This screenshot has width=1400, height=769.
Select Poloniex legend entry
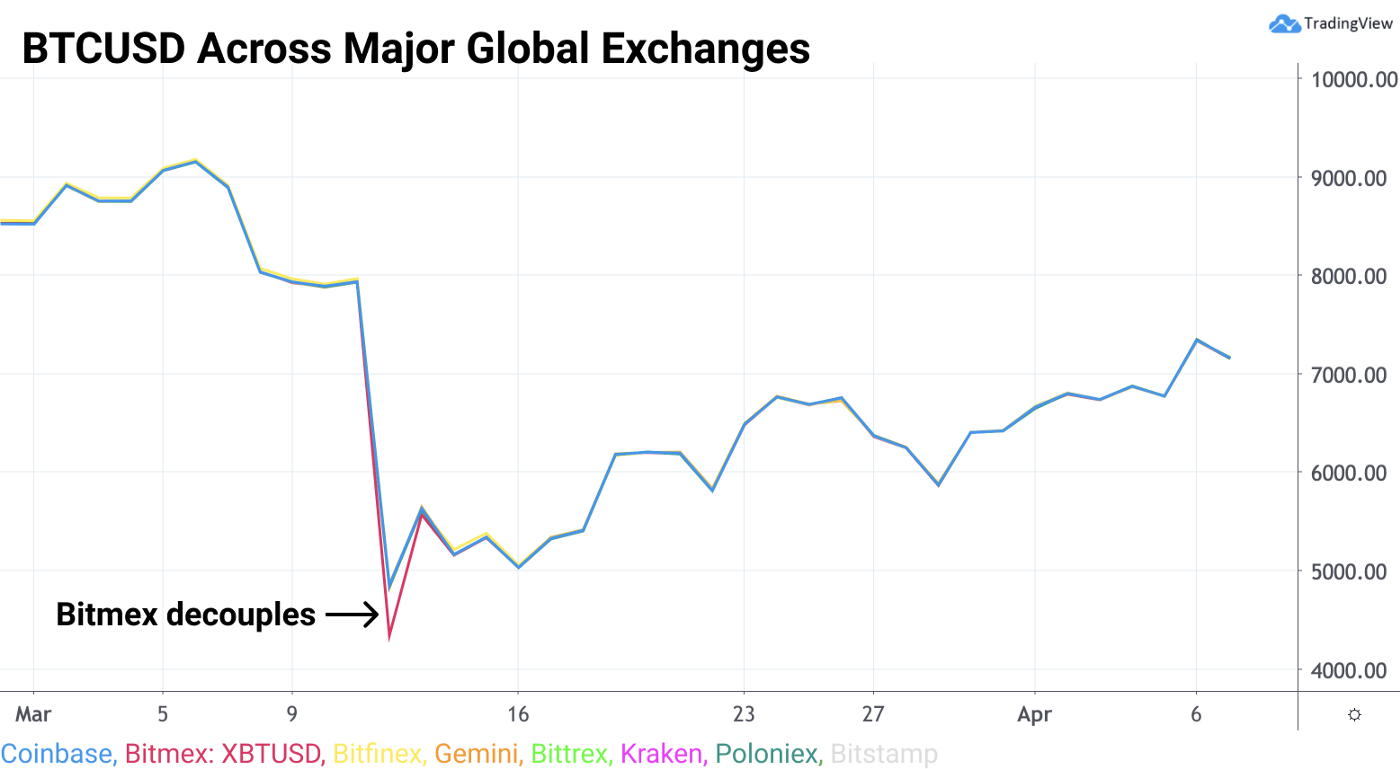point(768,752)
